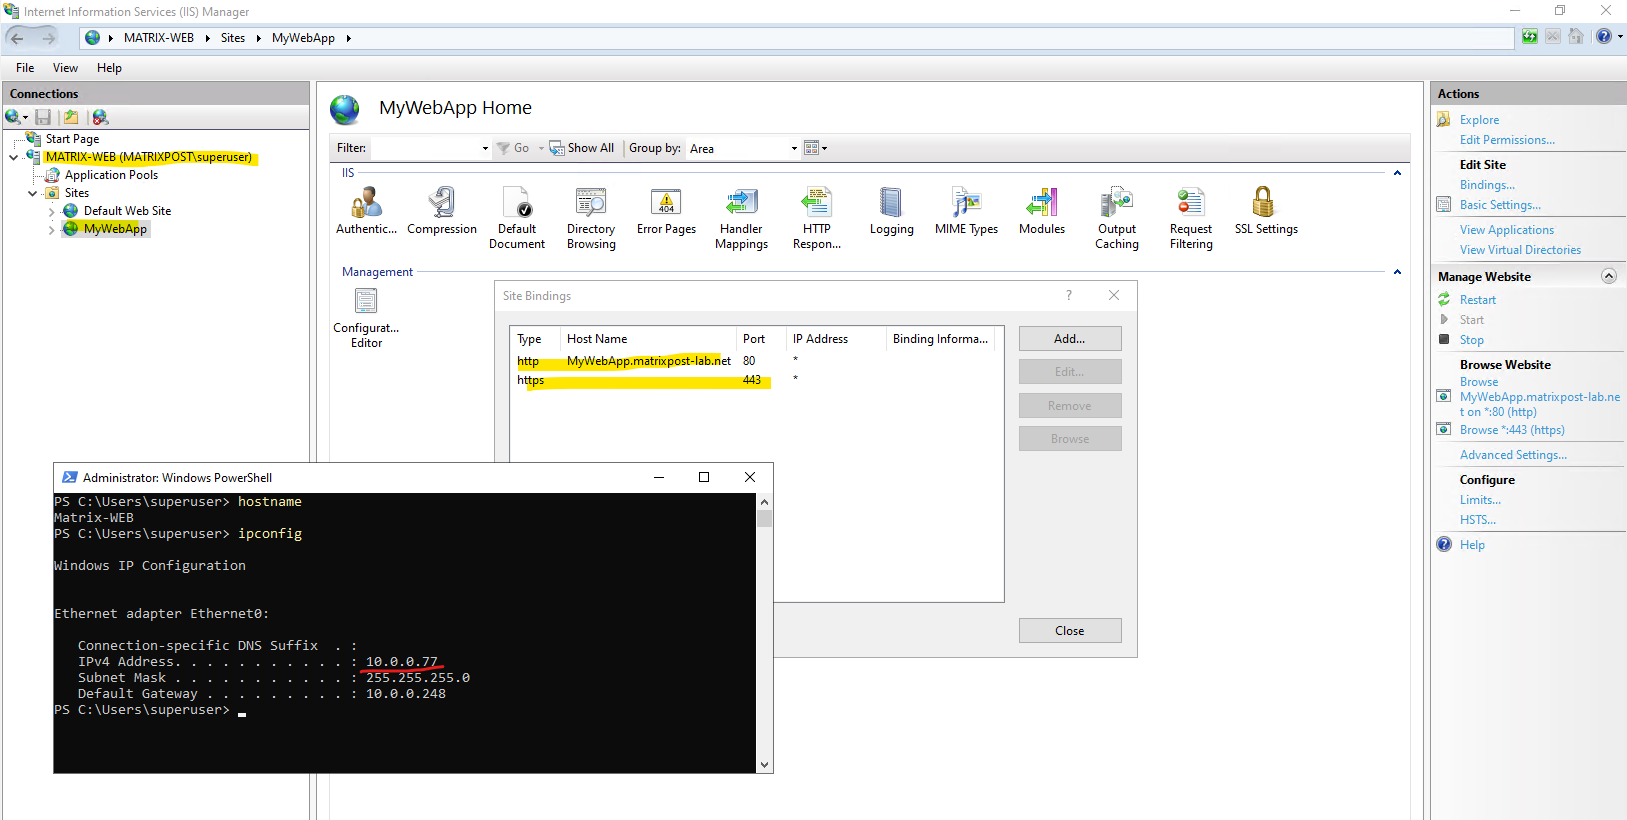Click Browse *:443 (https) link

point(1512,430)
